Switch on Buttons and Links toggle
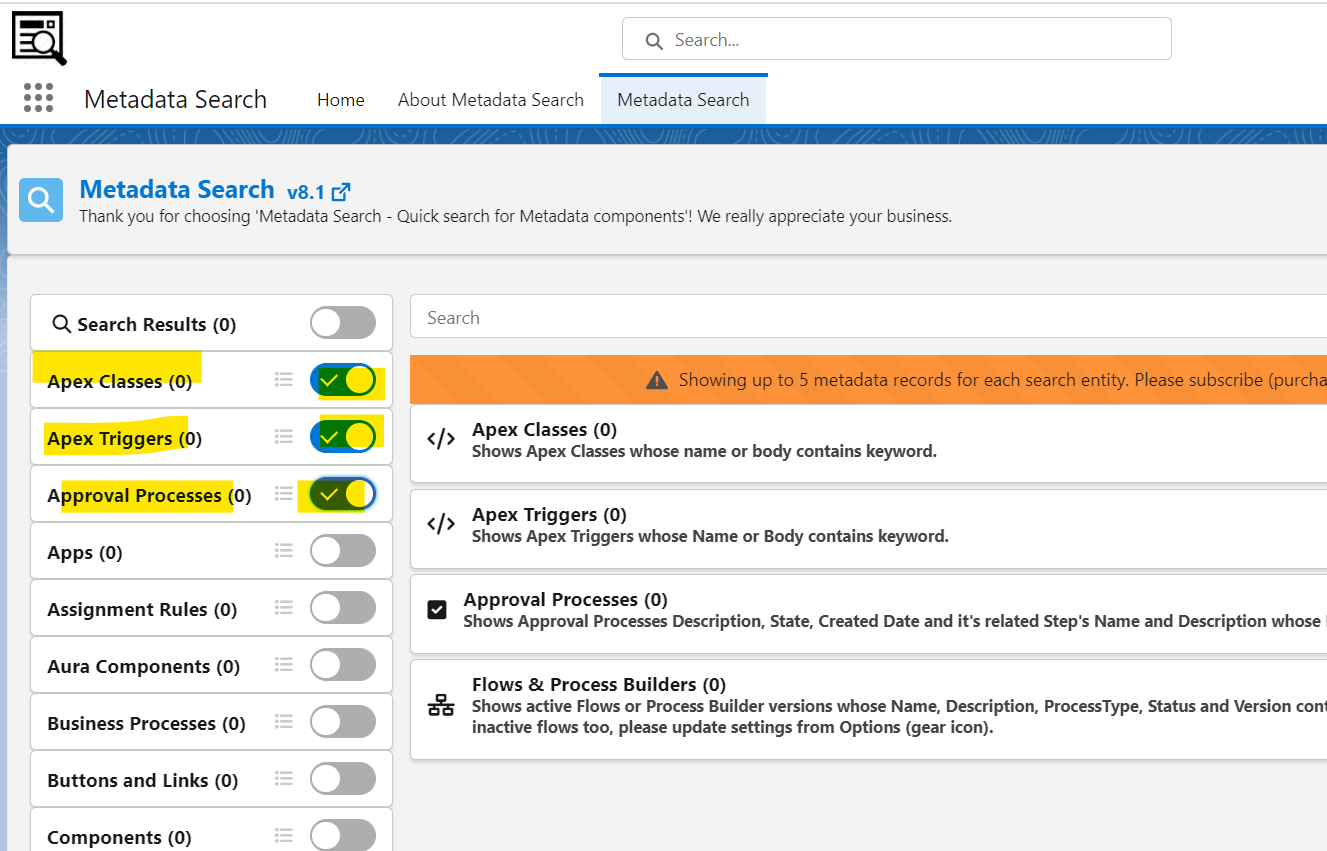The image size is (1327, 851). [343, 779]
